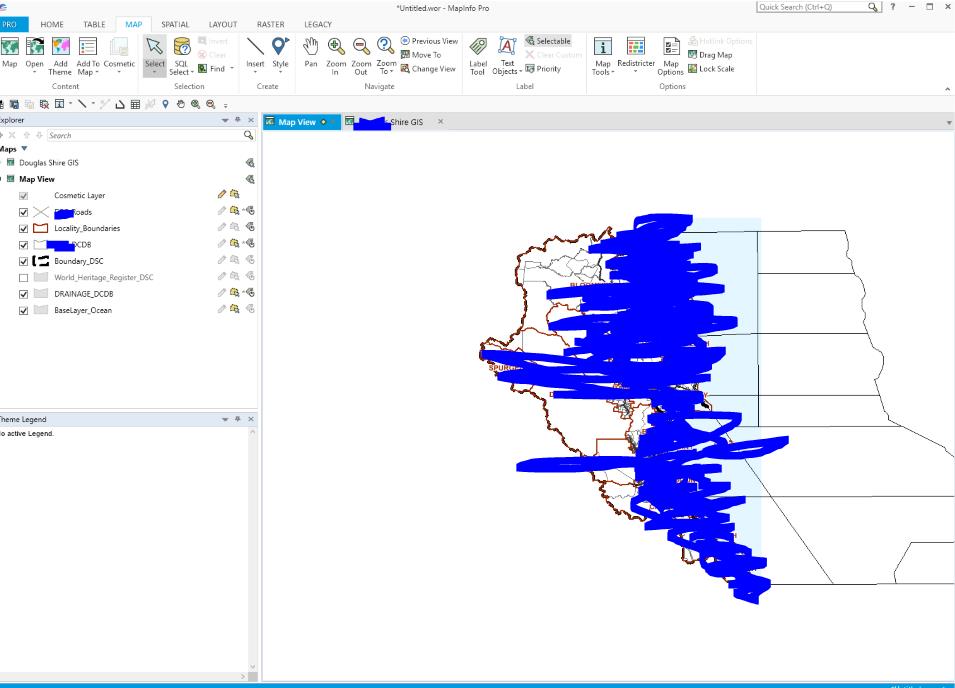The width and height of the screenshot is (955, 688).
Task: Open the document tabs list arrow
Action: (948, 122)
